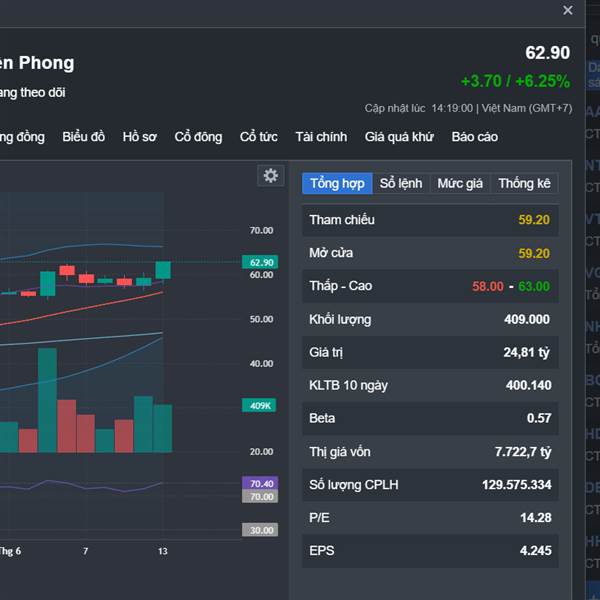Click the latest green candlestick
Screen dimensions: 600x600
tap(163, 270)
